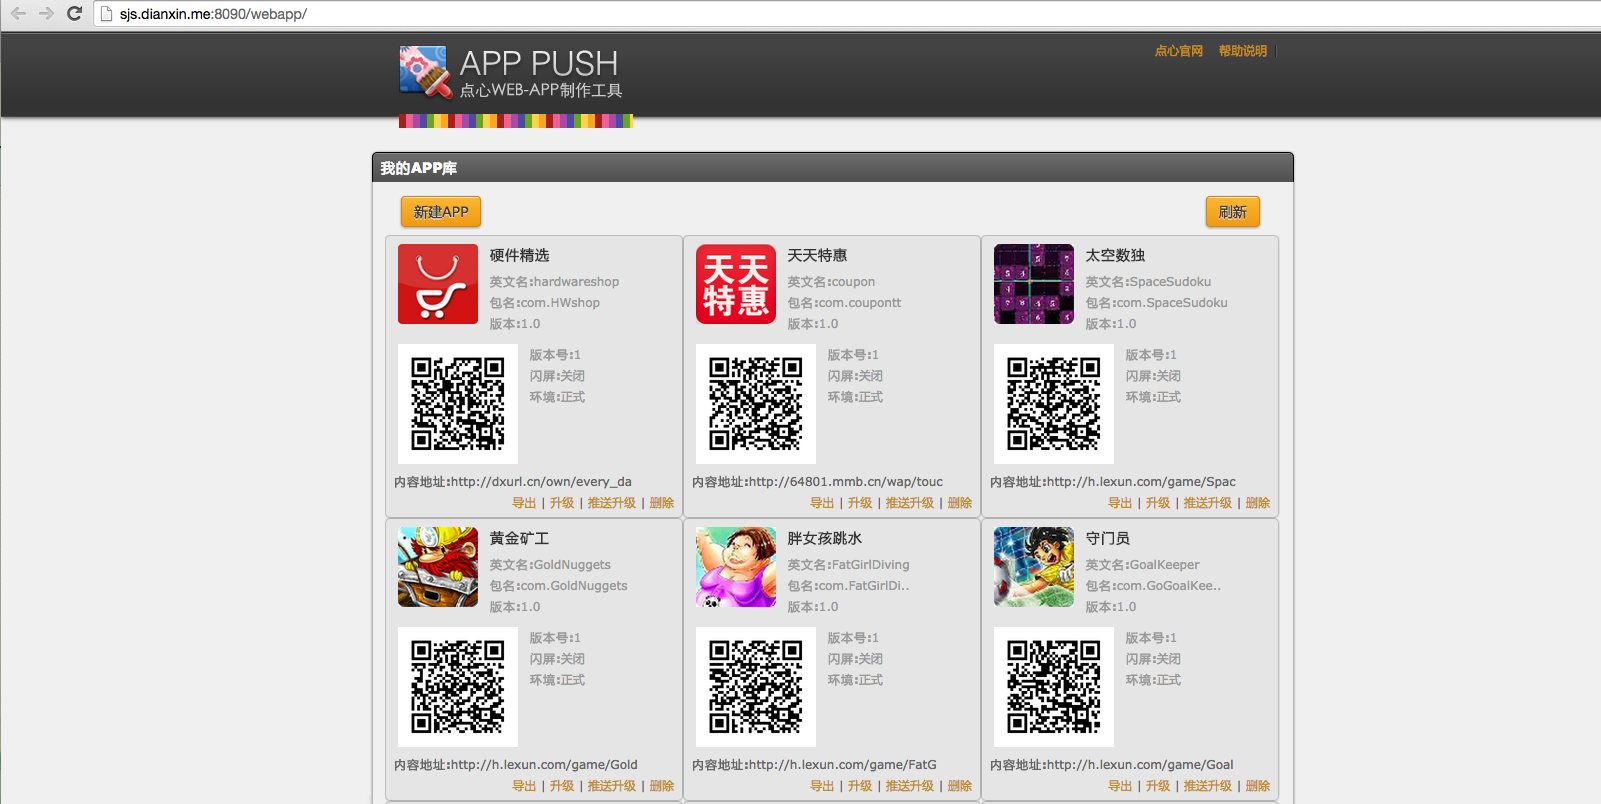
Task: Click 升级 for the 天天特惠 app
Action: click(860, 503)
